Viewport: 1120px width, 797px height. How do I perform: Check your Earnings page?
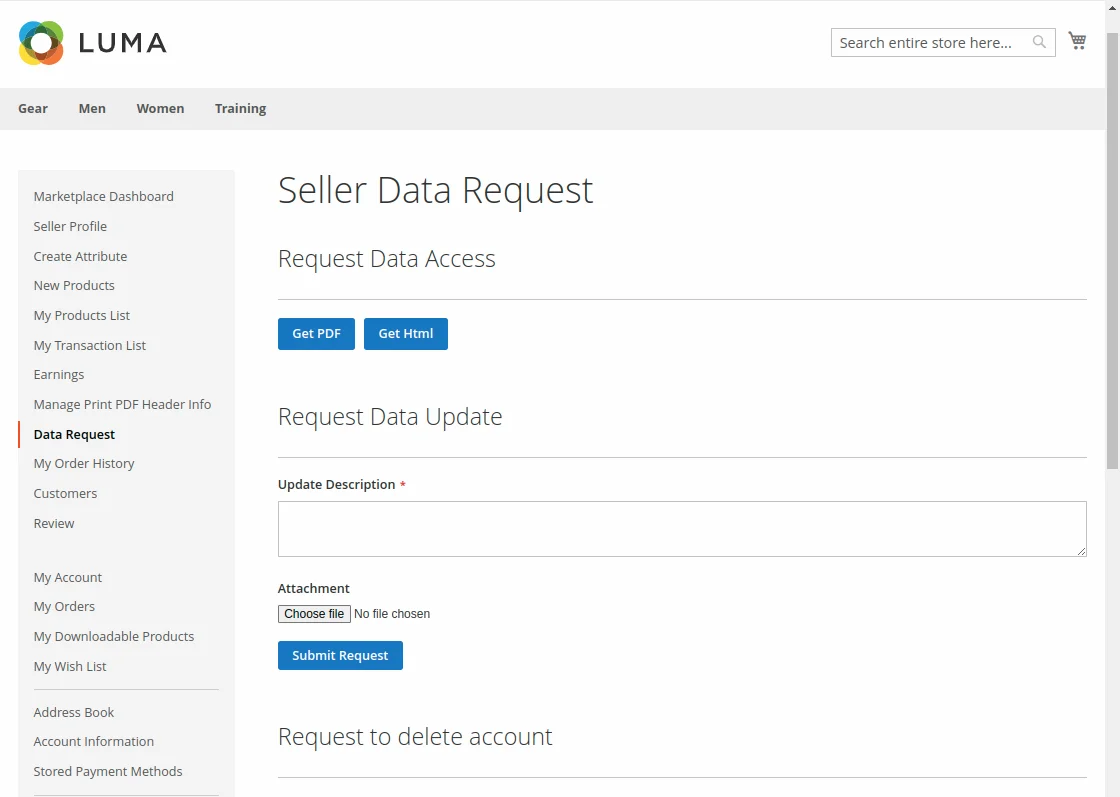point(58,374)
